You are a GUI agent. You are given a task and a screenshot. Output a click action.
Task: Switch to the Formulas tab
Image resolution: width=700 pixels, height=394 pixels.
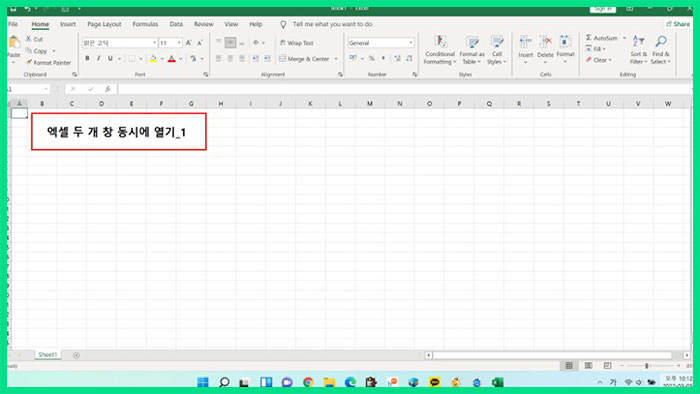click(145, 24)
